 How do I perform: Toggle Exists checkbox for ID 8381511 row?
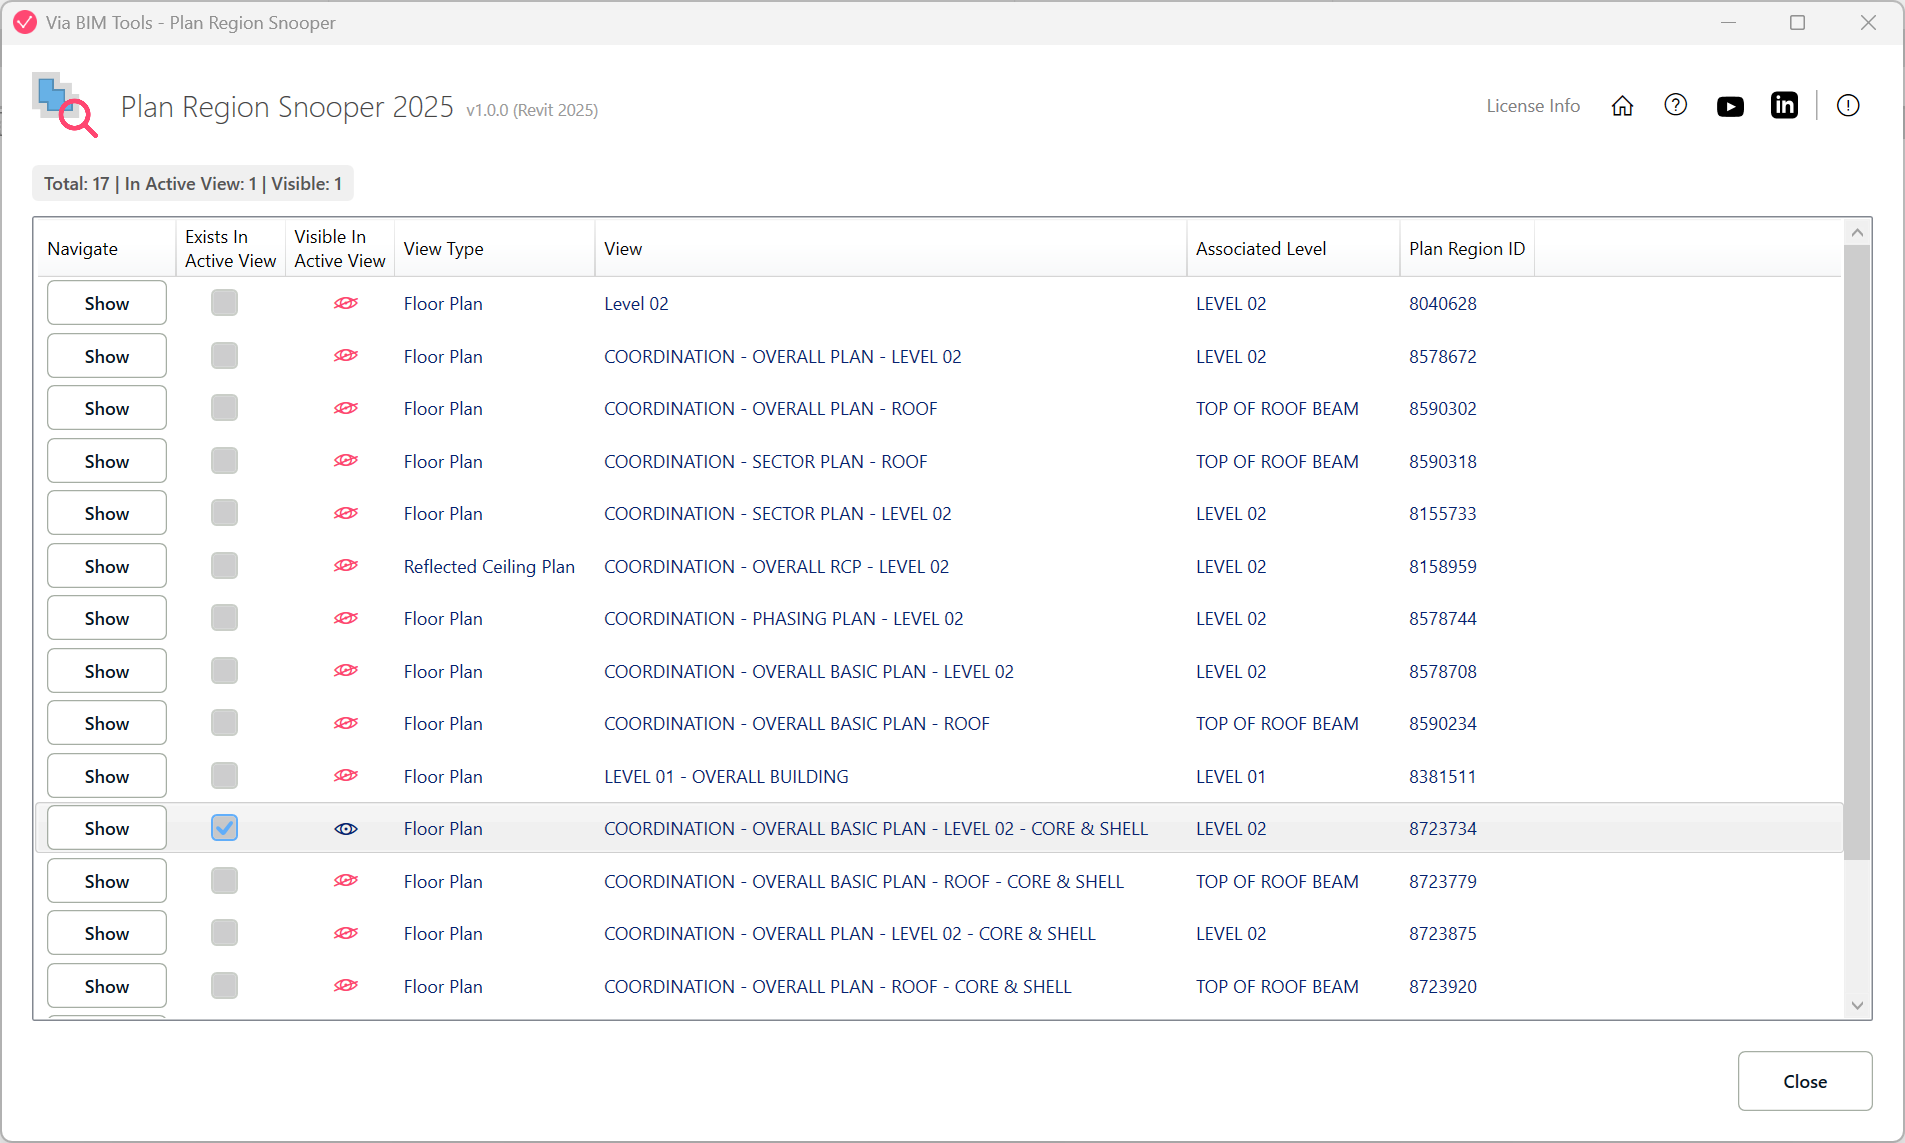224,776
